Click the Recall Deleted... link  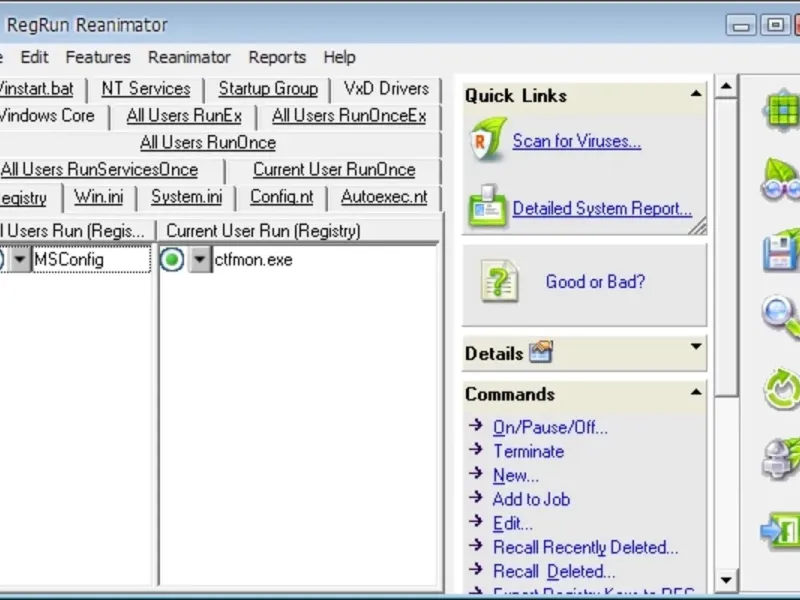coord(554,571)
